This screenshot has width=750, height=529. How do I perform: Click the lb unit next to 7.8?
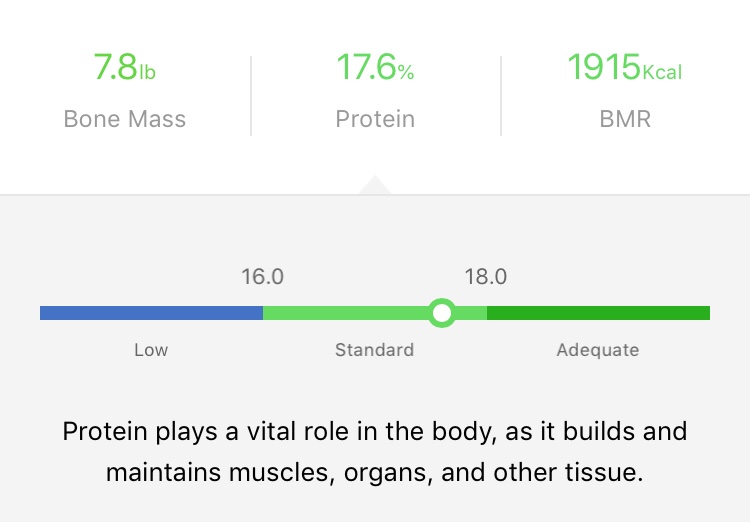147,72
